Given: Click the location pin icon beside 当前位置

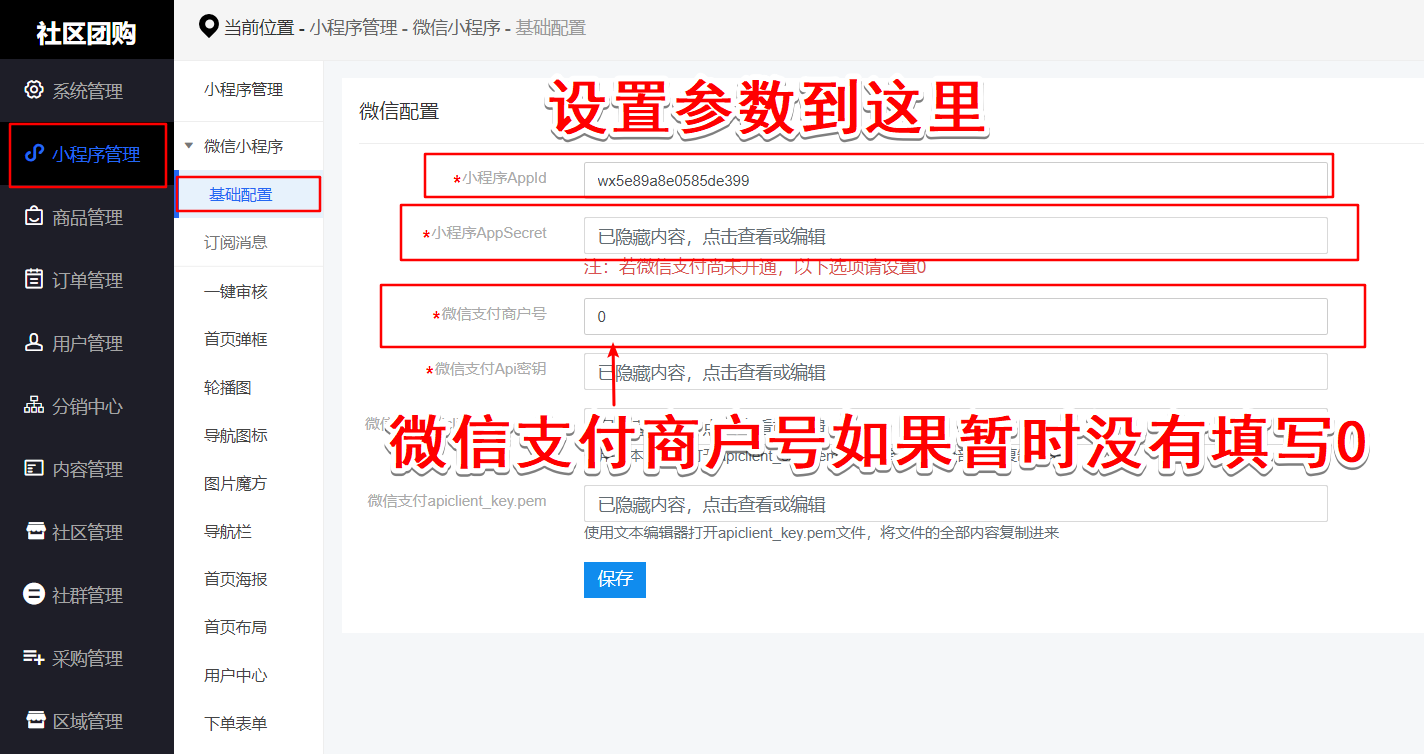Looking at the screenshot, I should [x=208, y=27].
